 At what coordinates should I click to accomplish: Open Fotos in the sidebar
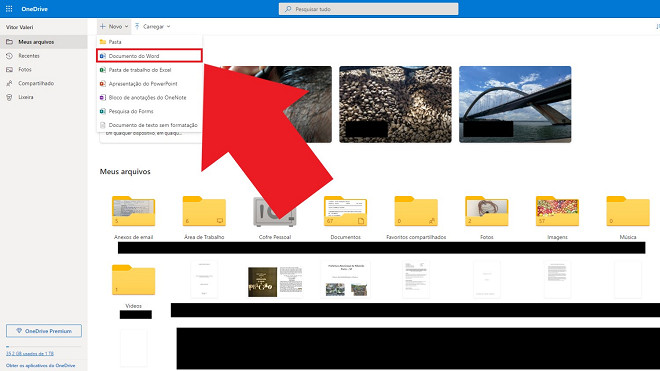tap(44, 69)
